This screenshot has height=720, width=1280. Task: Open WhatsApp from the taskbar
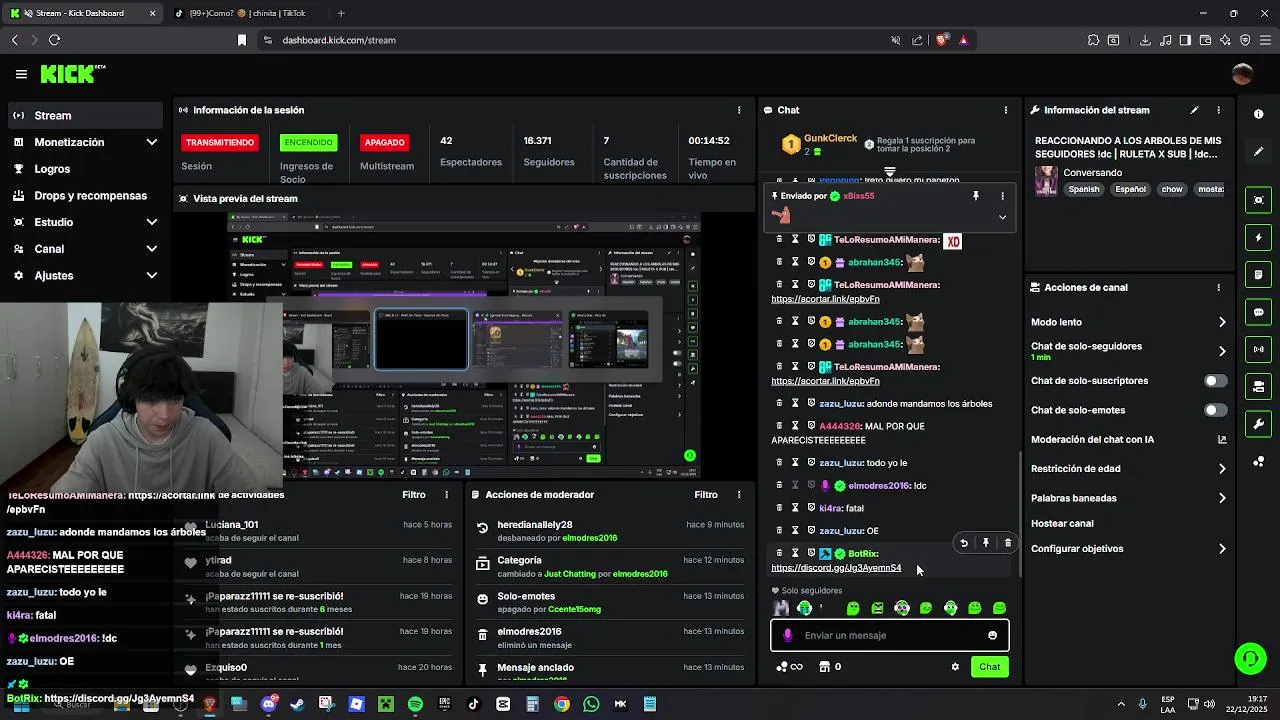[591, 704]
